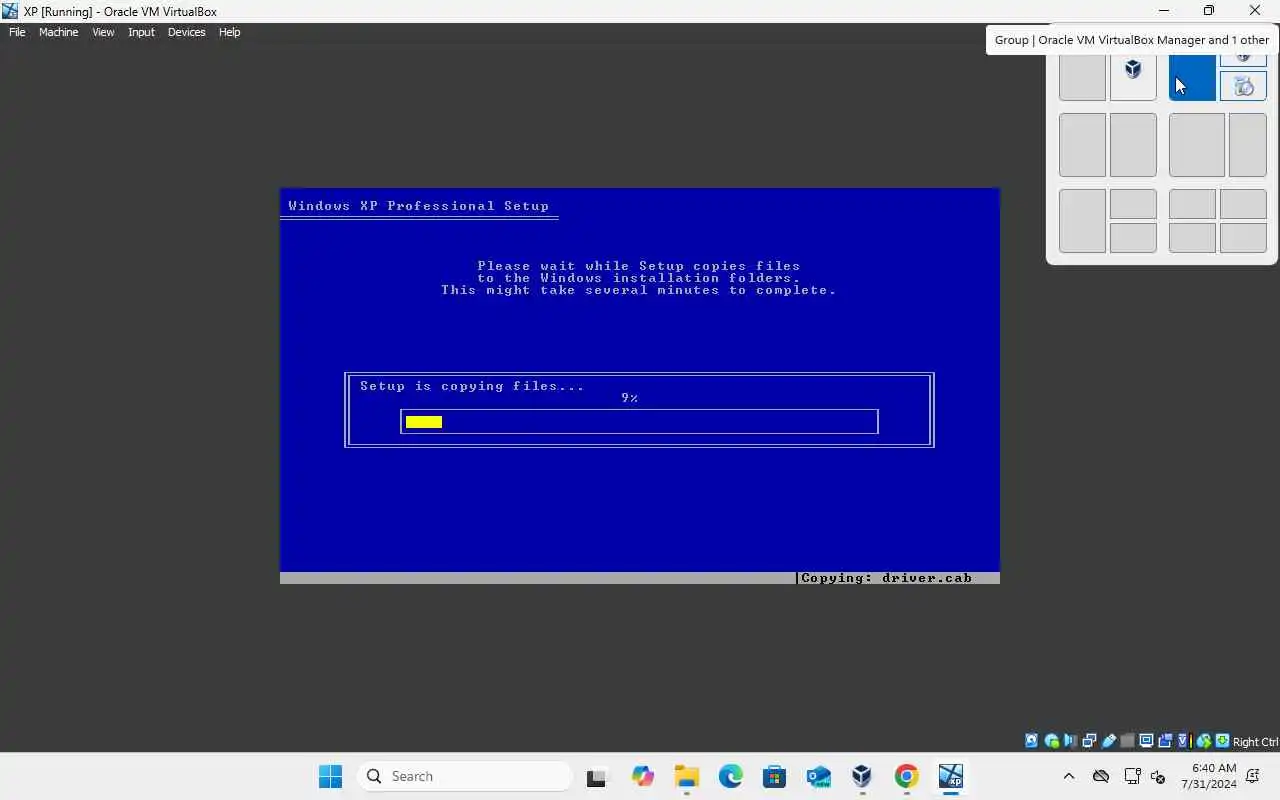The height and width of the screenshot is (800, 1280).
Task: Choose snap zone showing VirtualBox cube icon
Action: [1133, 77]
